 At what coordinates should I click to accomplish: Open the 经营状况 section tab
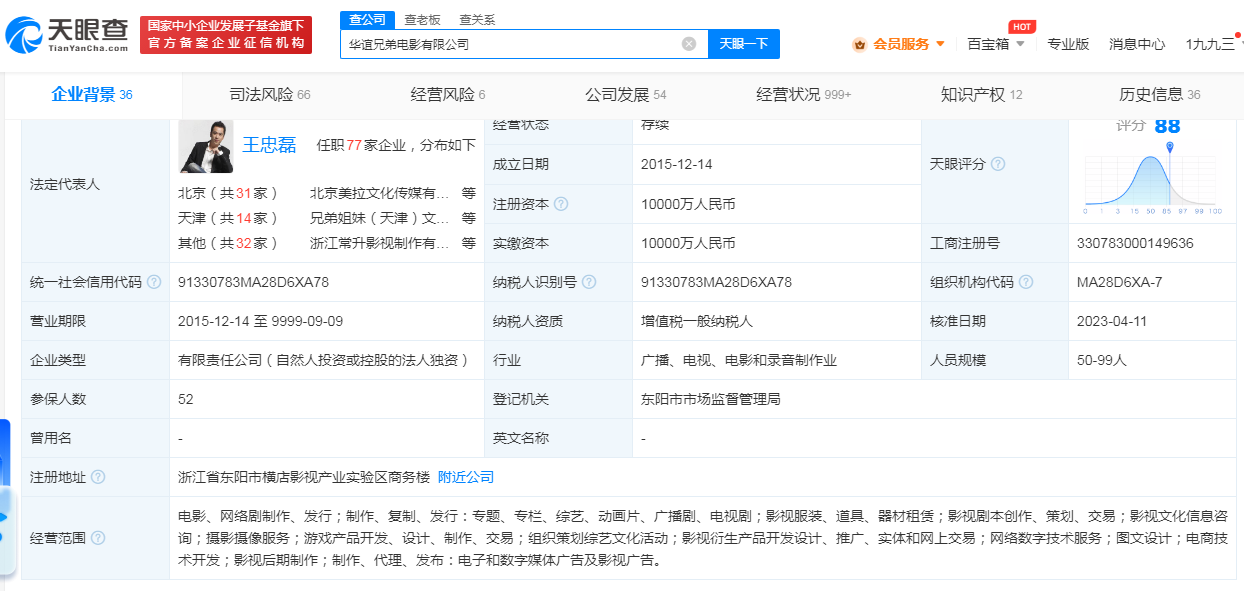click(x=804, y=95)
